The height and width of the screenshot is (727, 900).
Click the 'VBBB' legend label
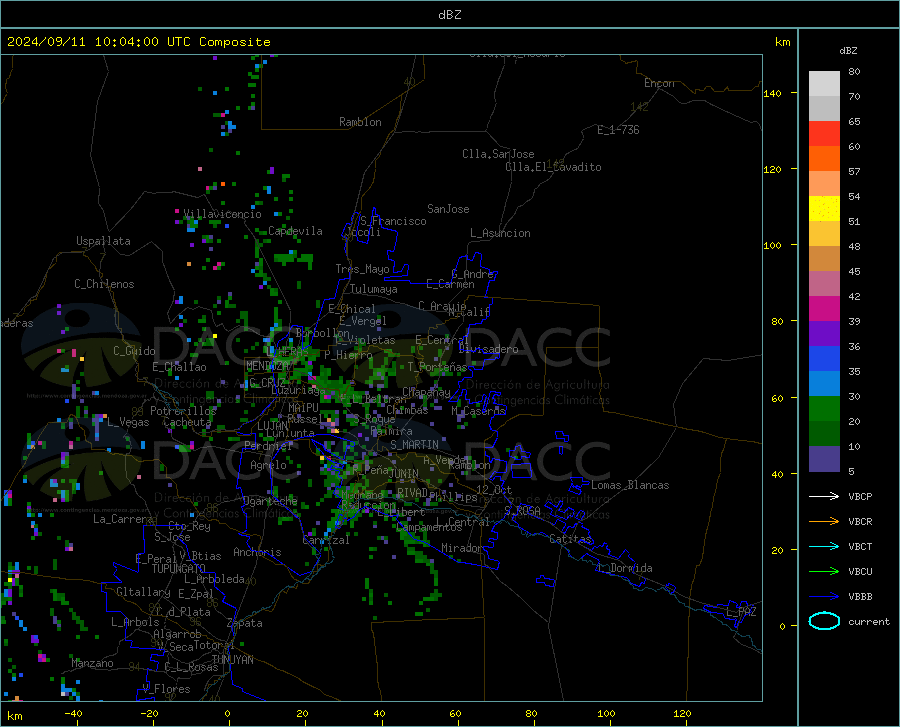pos(860,597)
